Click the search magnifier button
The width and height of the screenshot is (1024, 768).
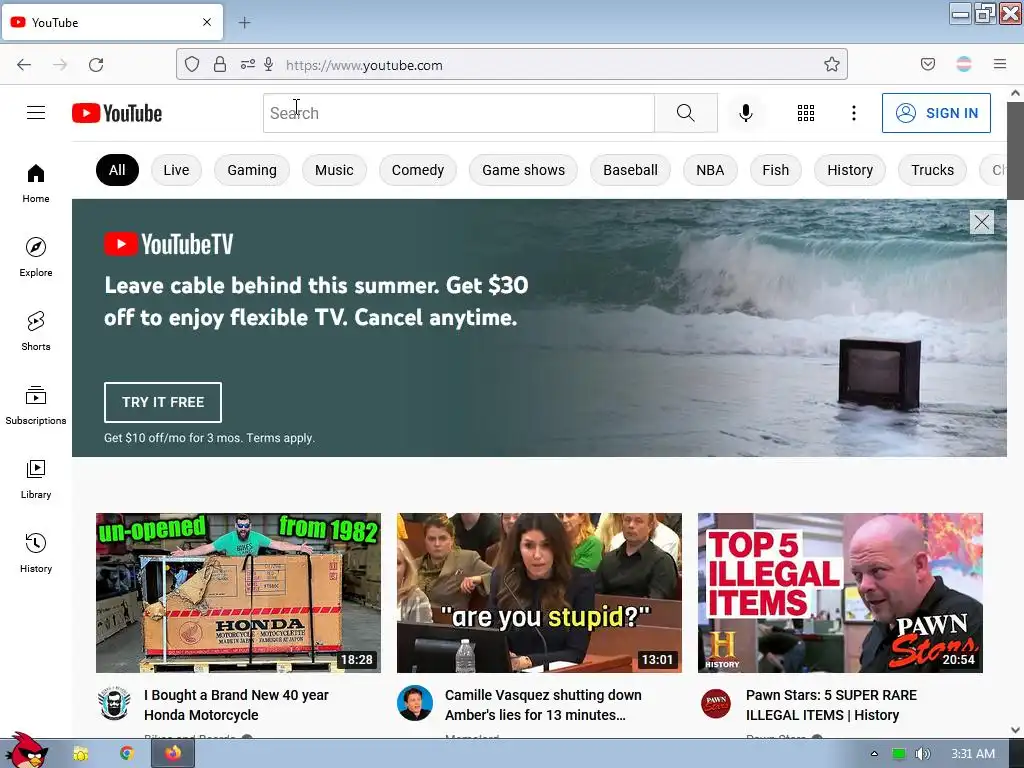tap(686, 113)
